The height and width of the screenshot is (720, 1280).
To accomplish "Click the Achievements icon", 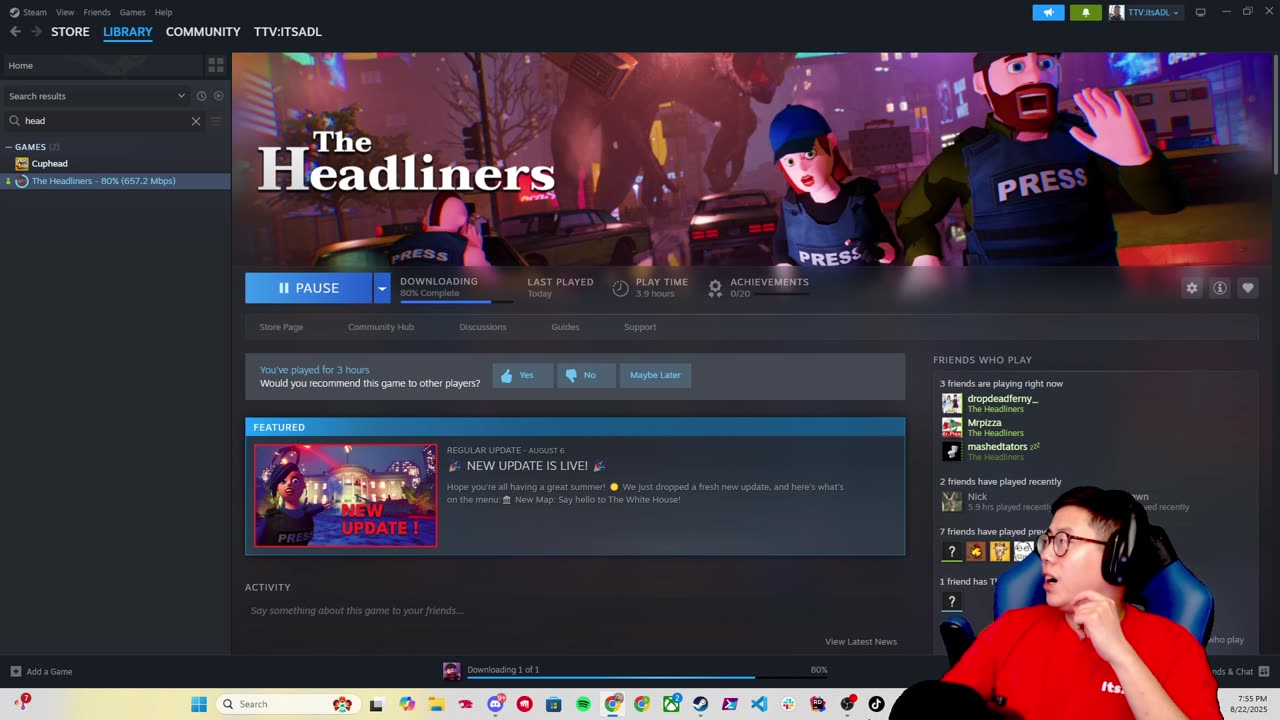I will pyautogui.click(x=715, y=288).
